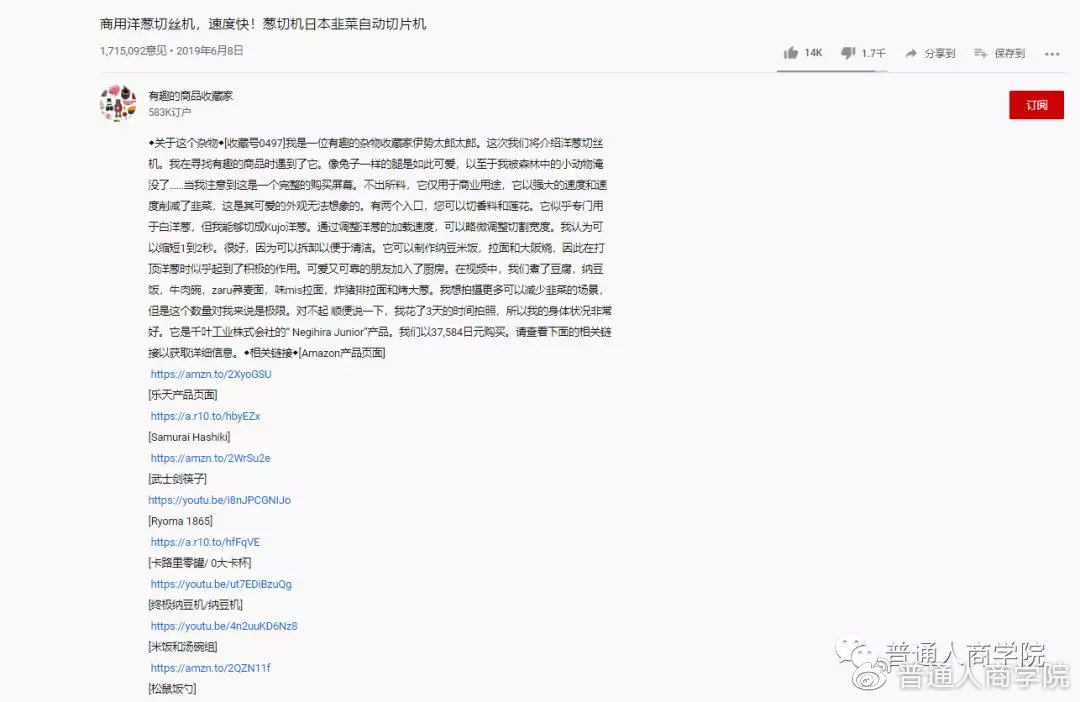
Task: Open the save-to-playlist options via 保存到
Action: tap(1000, 54)
